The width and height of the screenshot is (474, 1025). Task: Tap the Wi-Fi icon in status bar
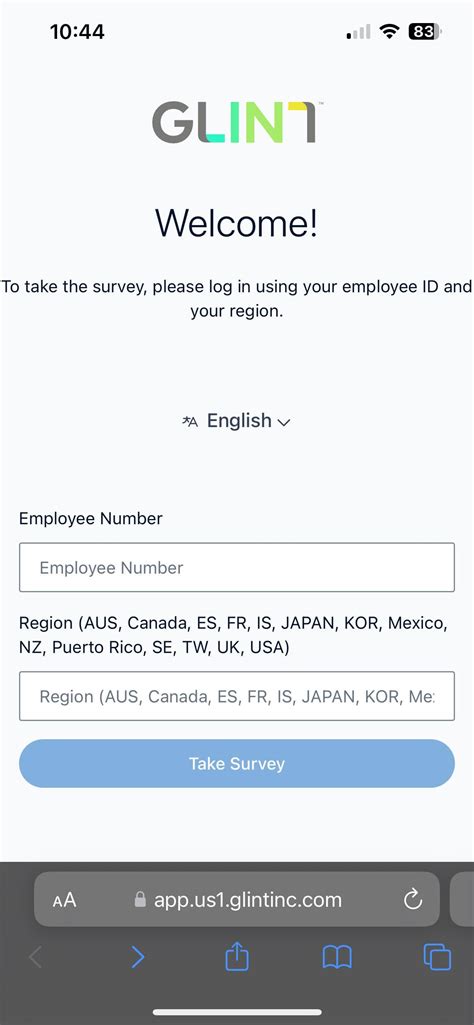click(390, 31)
